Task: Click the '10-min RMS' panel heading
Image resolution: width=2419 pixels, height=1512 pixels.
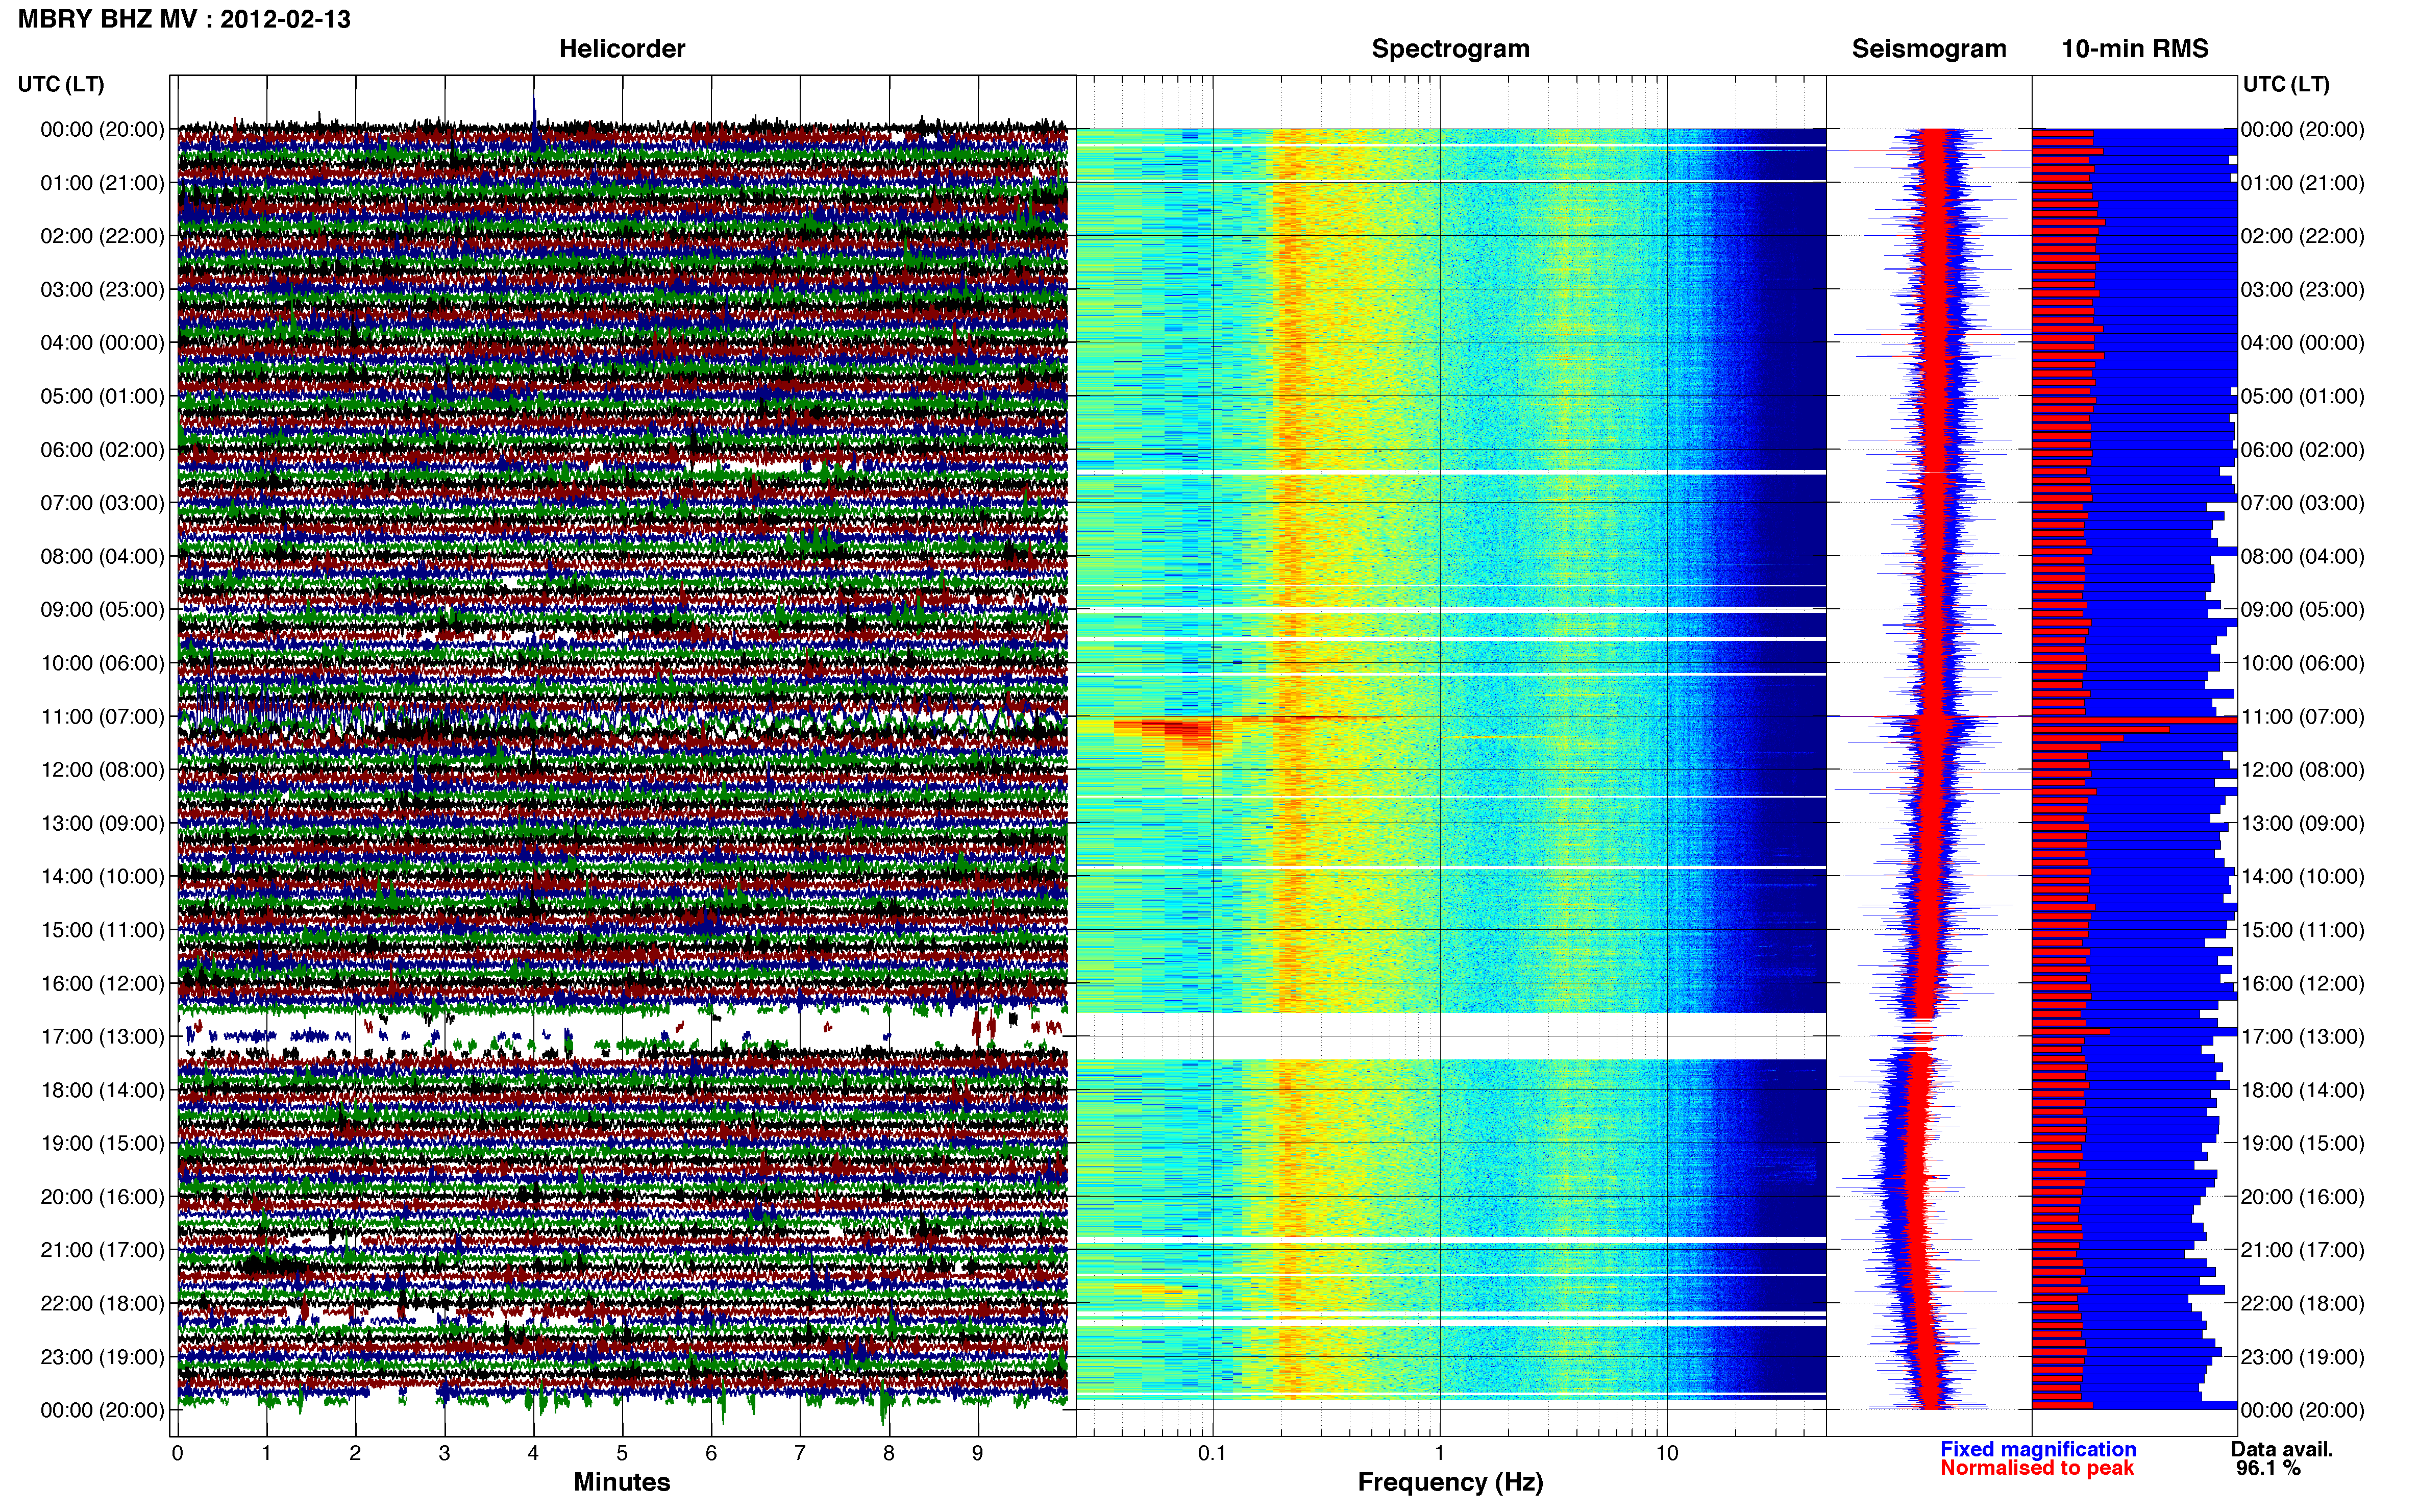Action: click(x=2135, y=49)
